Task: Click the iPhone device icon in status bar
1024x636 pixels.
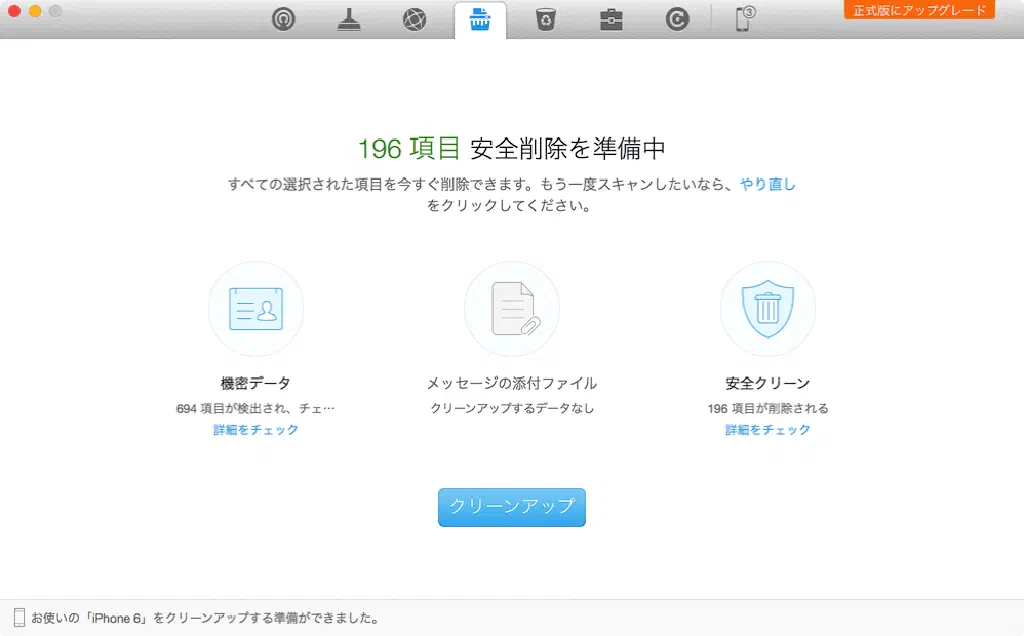Action: point(19,618)
